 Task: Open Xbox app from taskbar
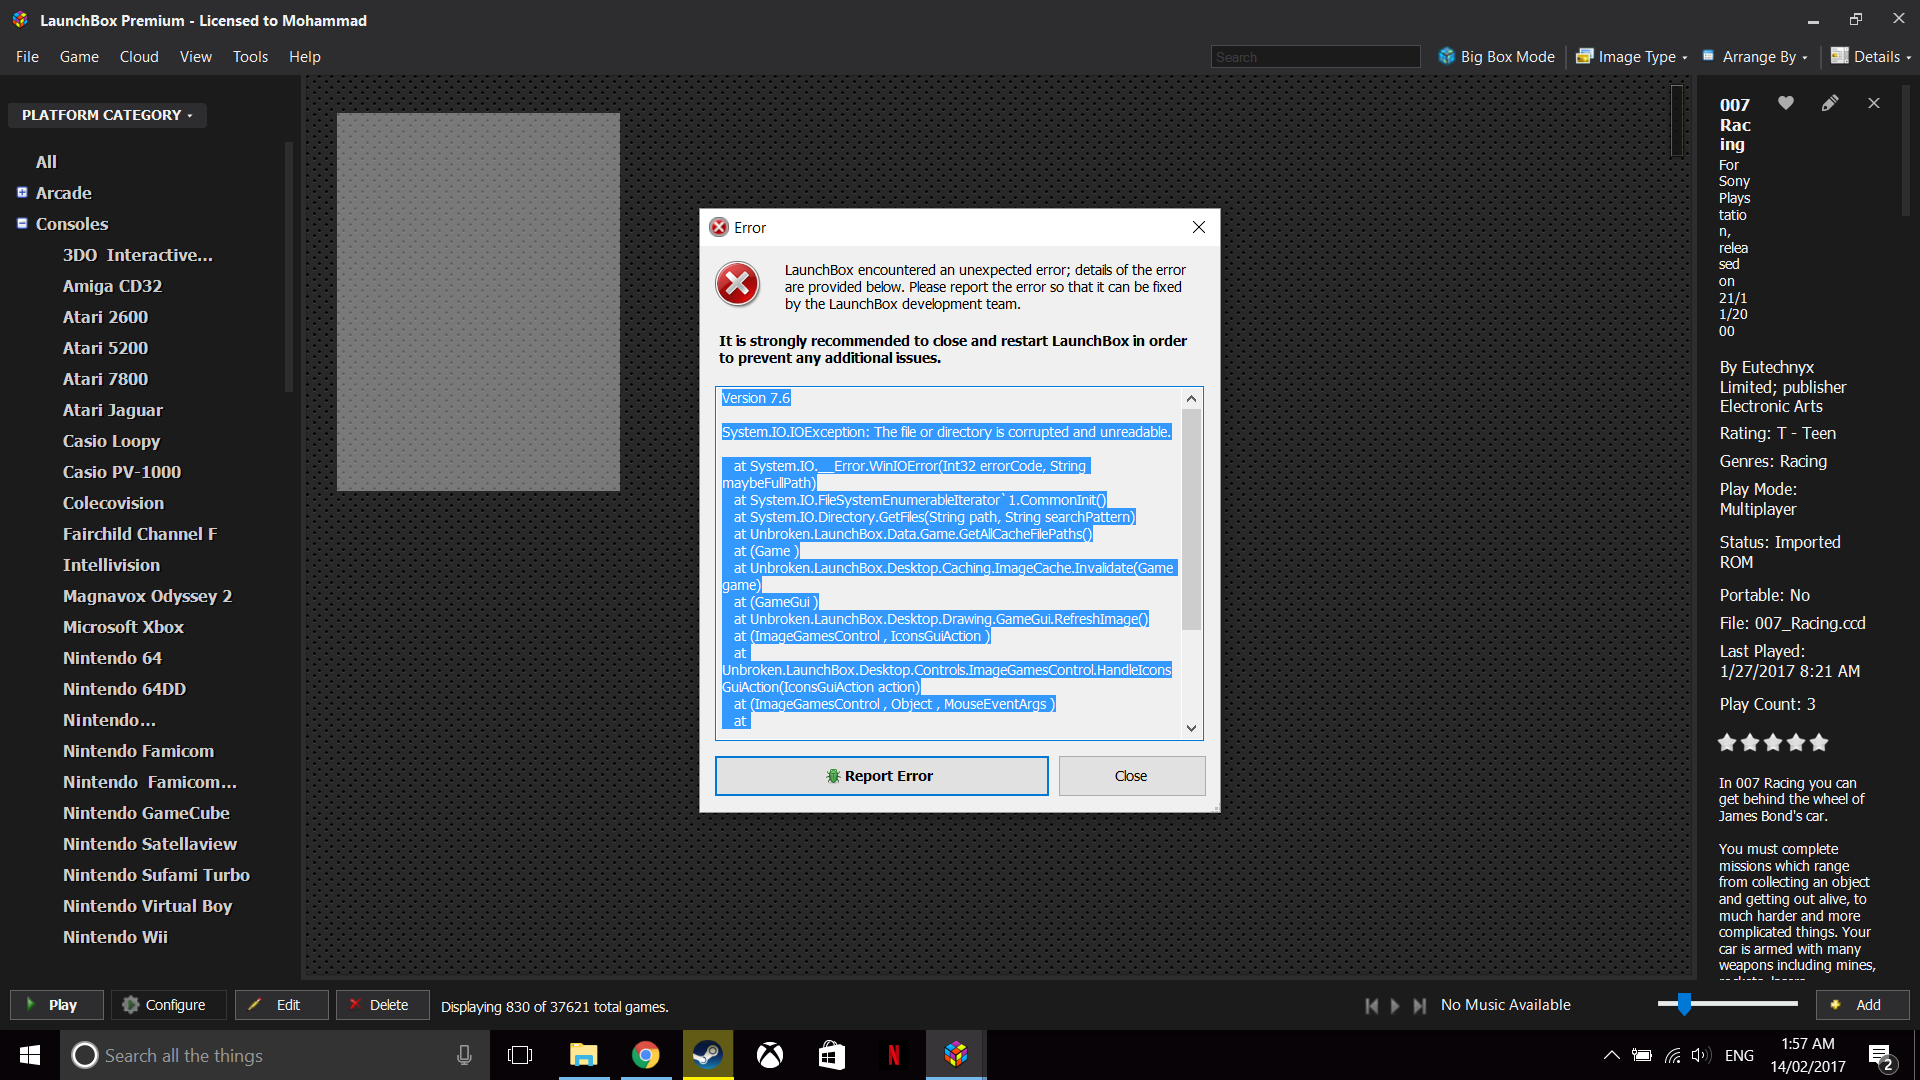(x=770, y=1055)
